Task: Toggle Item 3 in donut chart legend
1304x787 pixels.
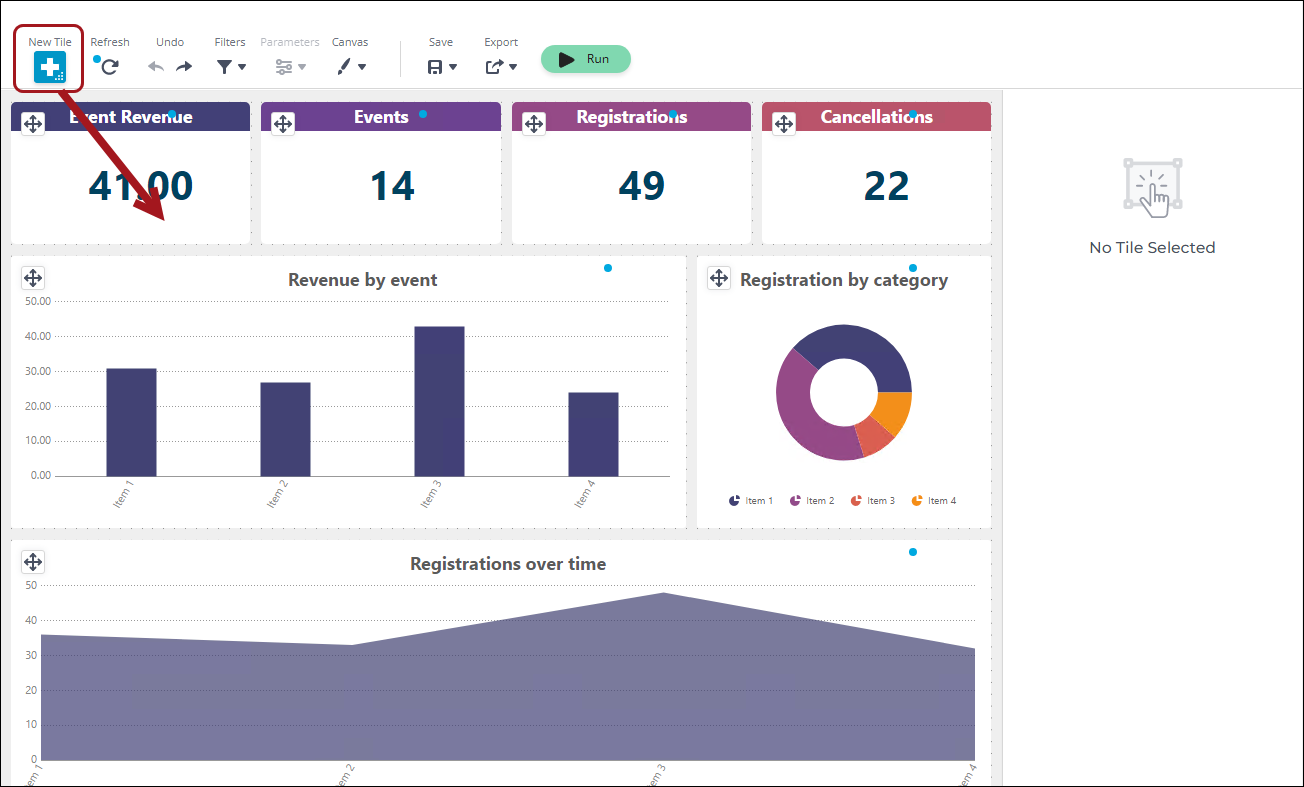Action: [872, 500]
